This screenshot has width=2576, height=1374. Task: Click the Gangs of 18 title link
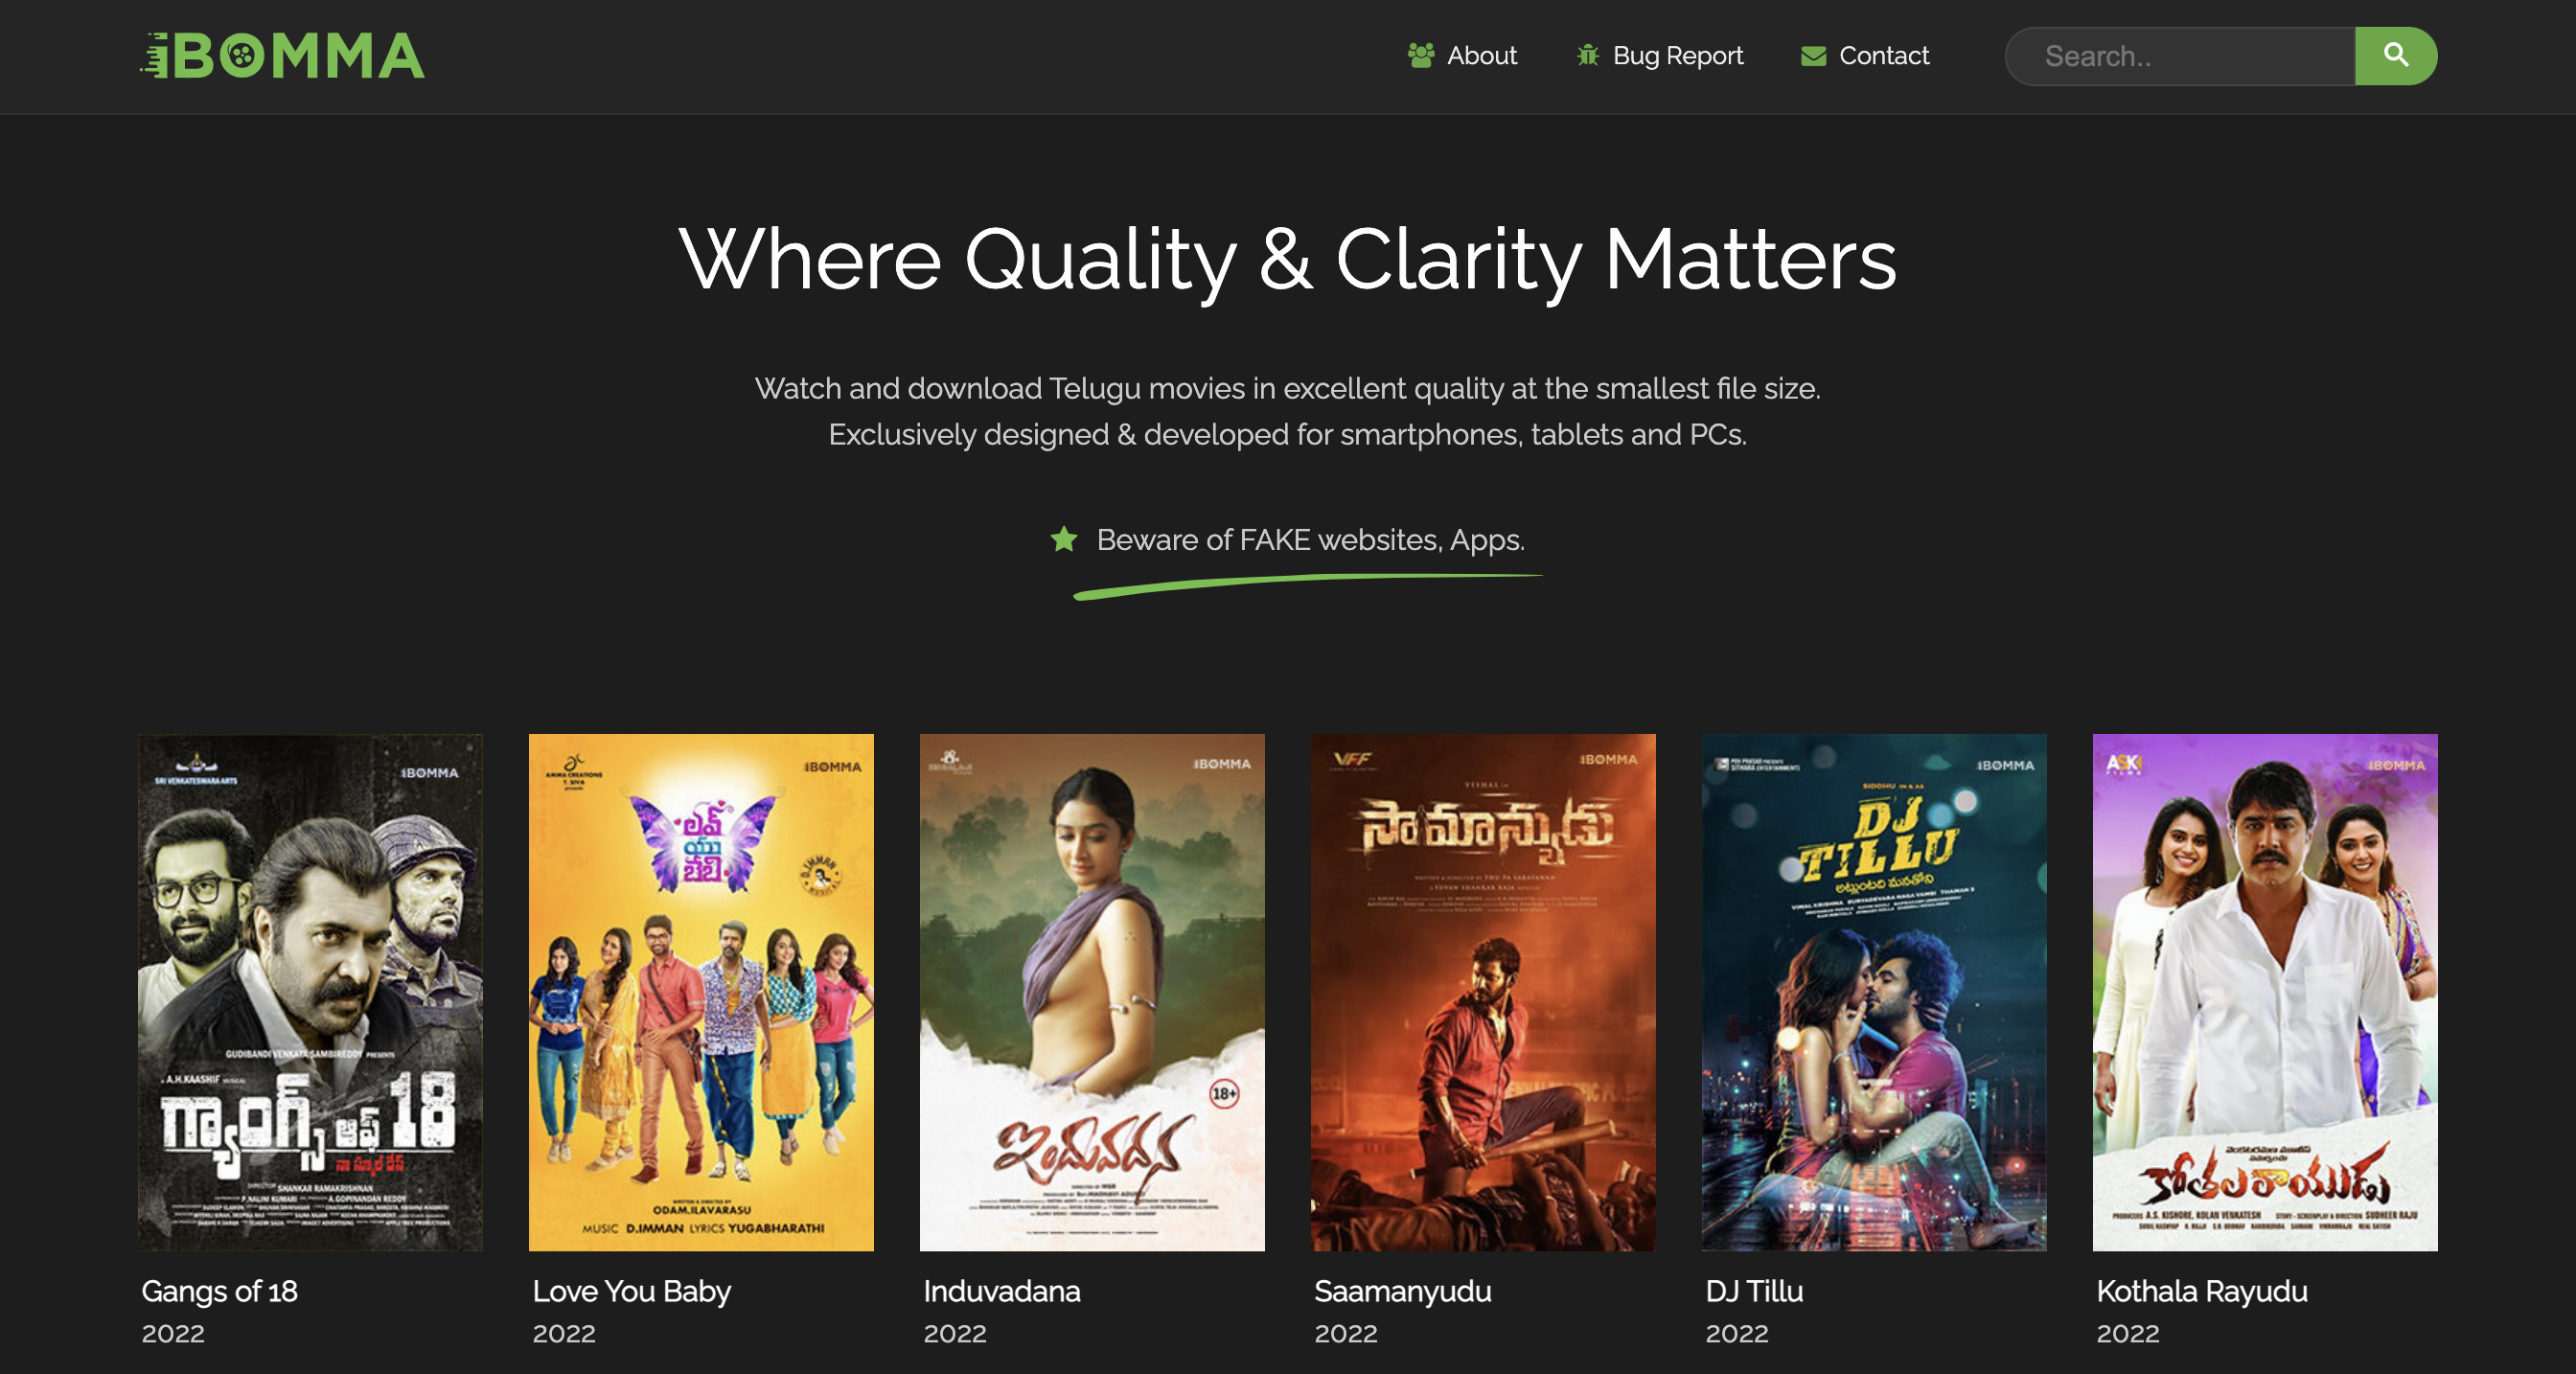point(219,1291)
